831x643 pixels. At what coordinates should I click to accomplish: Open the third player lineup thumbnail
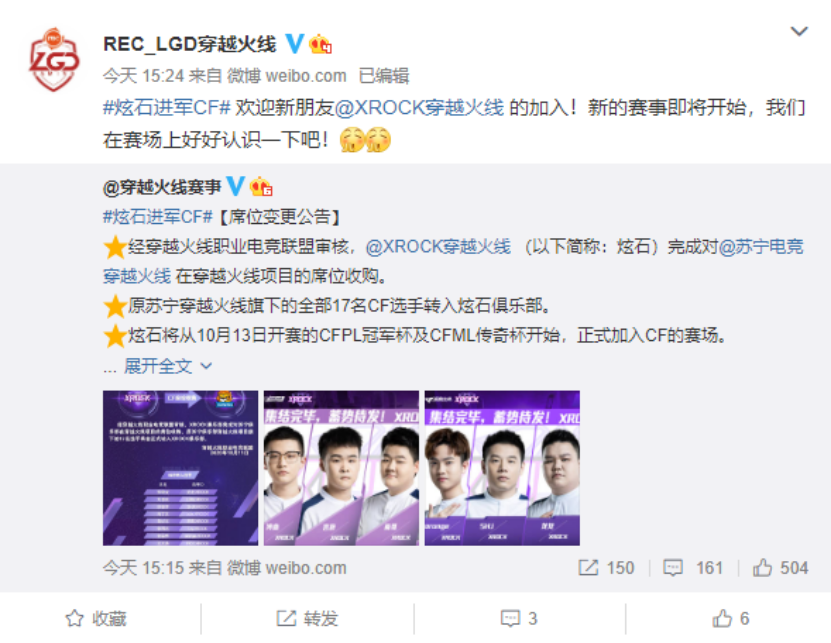[x=502, y=468]
